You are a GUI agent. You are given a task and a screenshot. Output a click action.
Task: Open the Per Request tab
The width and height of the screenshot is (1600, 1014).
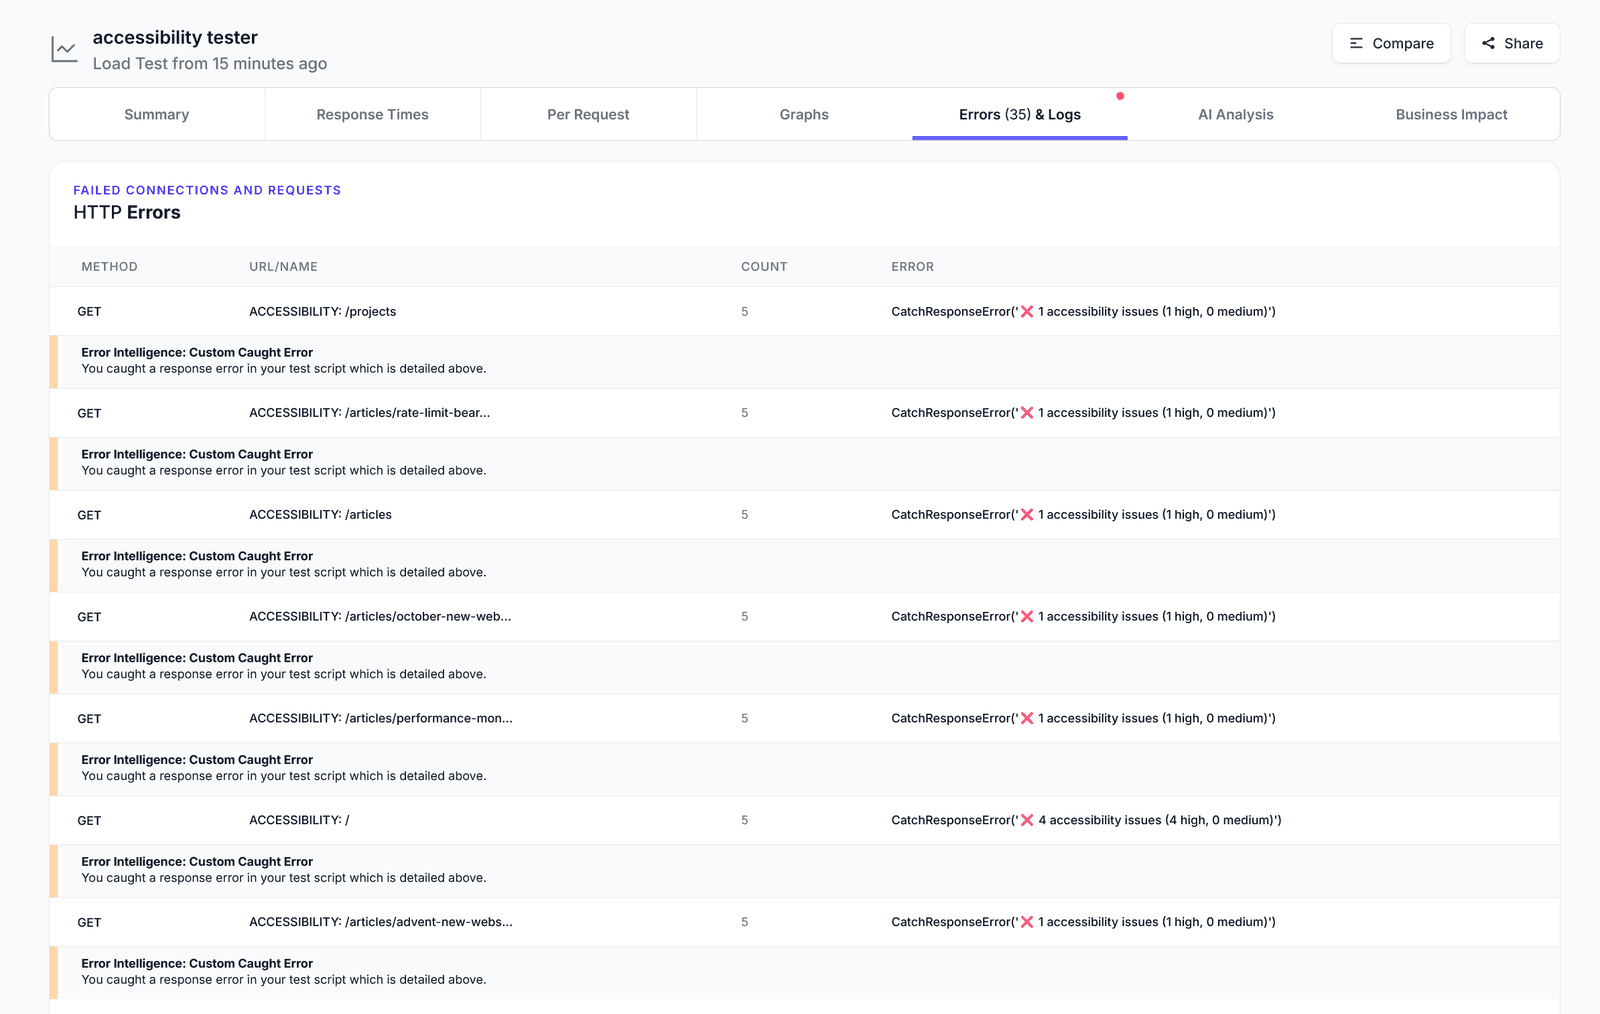[x=588, y=114]
